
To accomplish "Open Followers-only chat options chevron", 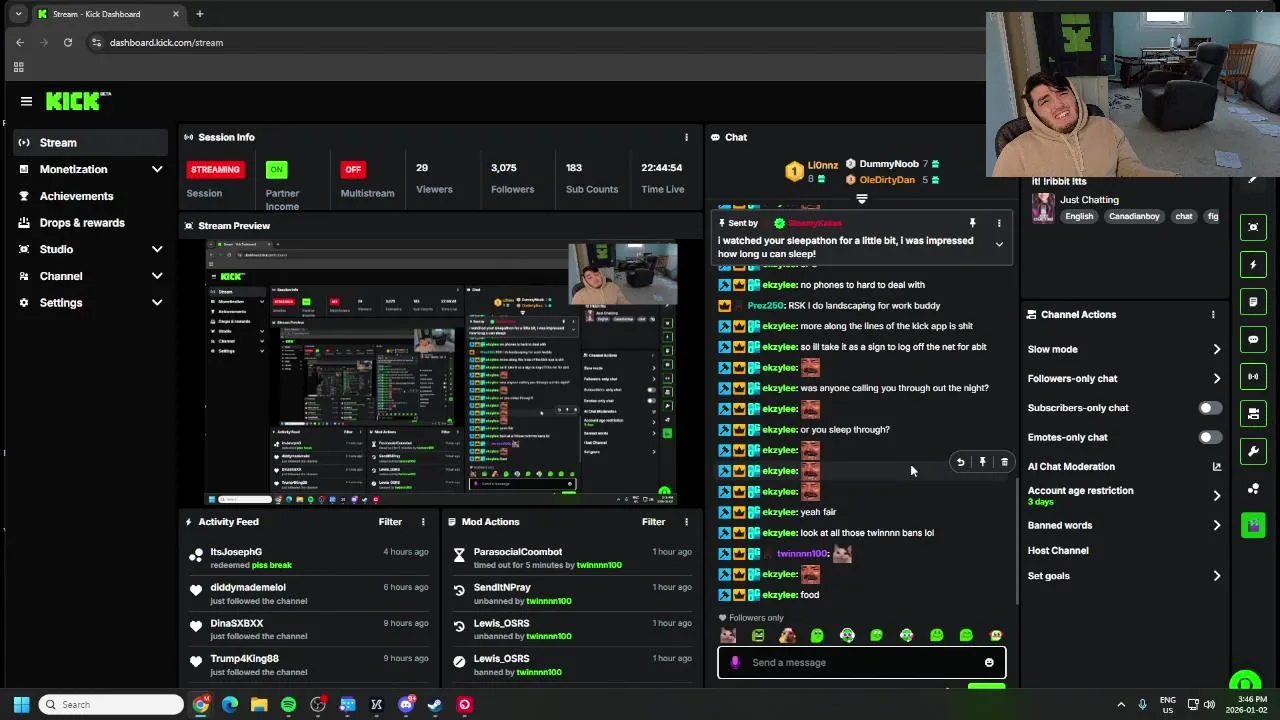I will tap(1217, 378).
